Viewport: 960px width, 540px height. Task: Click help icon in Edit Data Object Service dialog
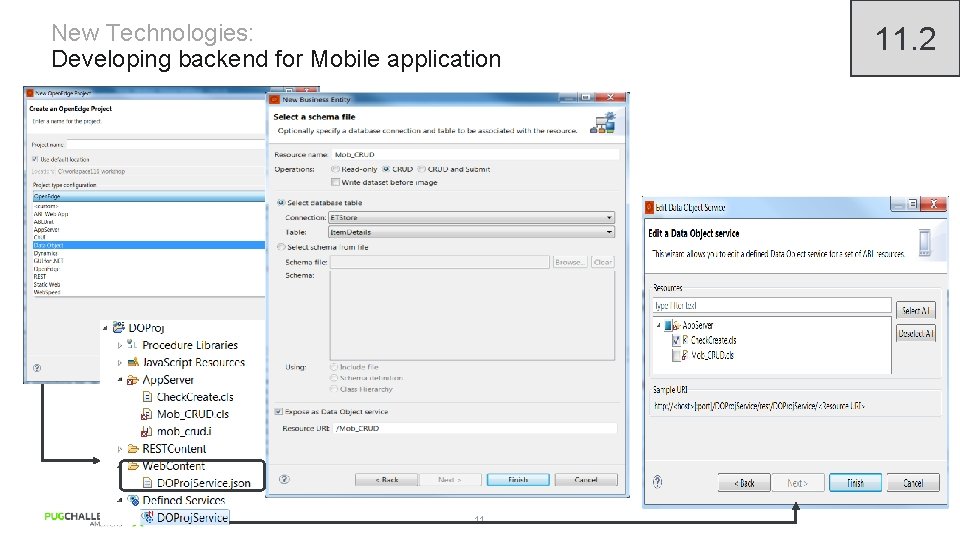tap(657, 482)
